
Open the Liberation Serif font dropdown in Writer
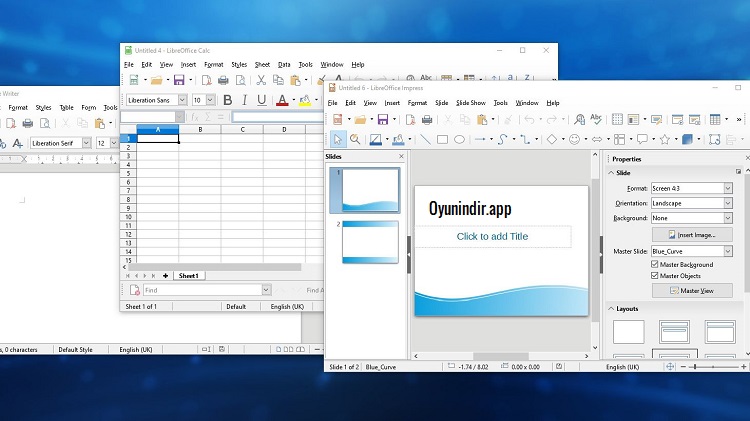(x=86, y=143)
